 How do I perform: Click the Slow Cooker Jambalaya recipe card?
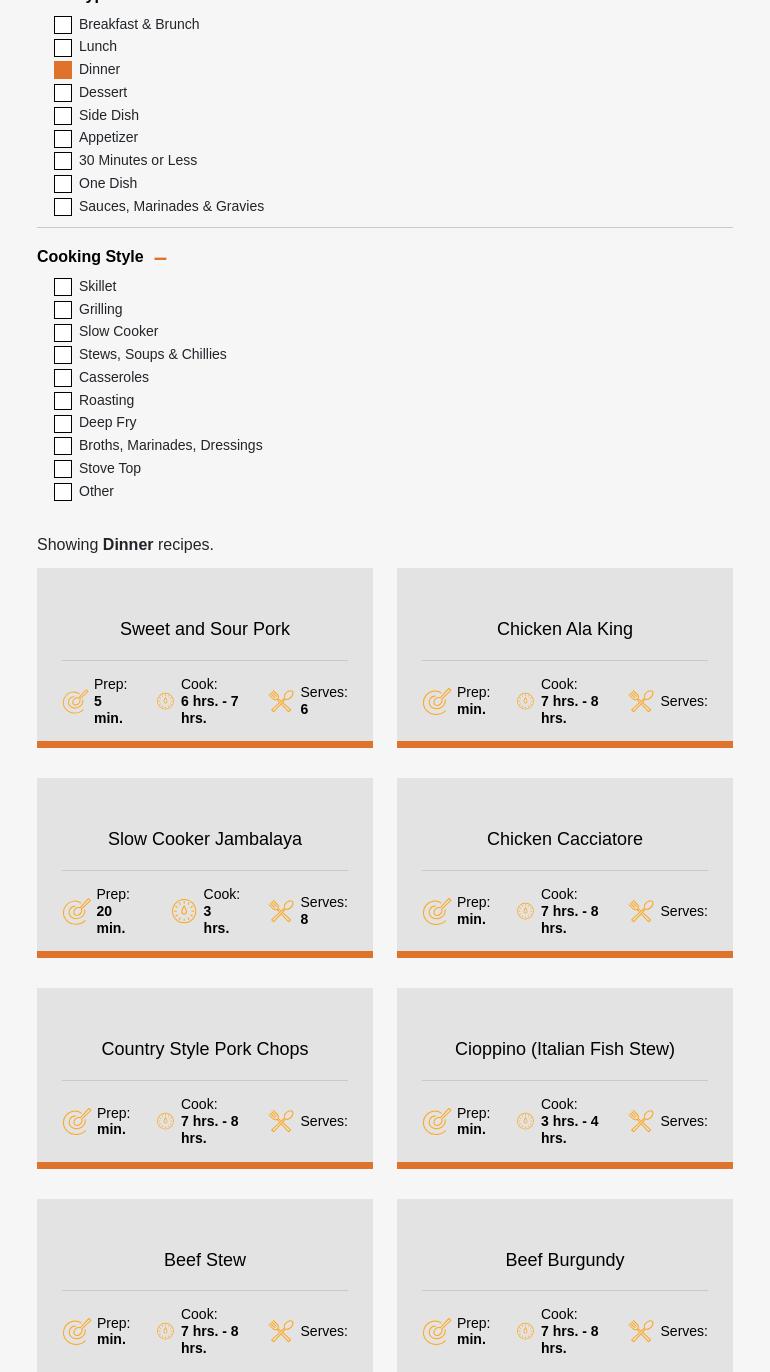[x=204, y=839]
